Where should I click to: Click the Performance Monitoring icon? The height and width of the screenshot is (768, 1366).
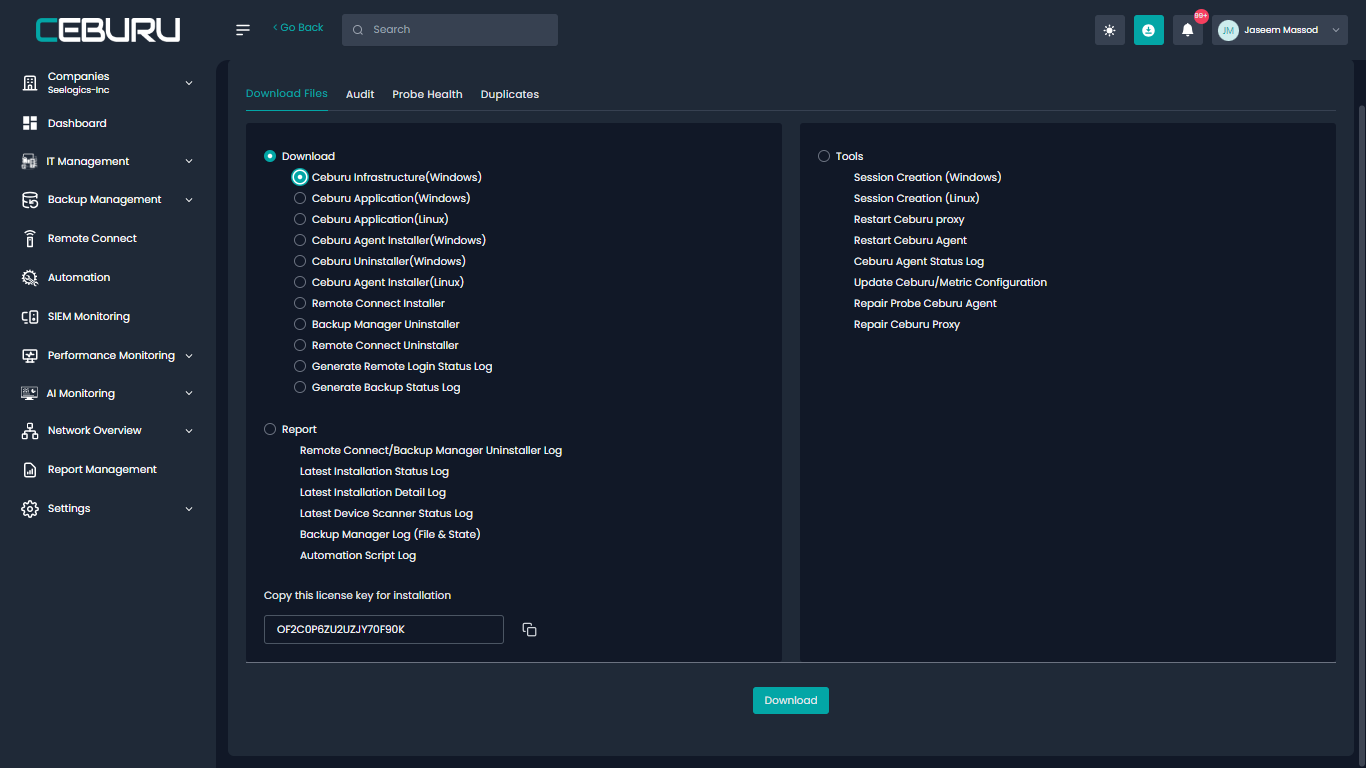click(30, 355)
